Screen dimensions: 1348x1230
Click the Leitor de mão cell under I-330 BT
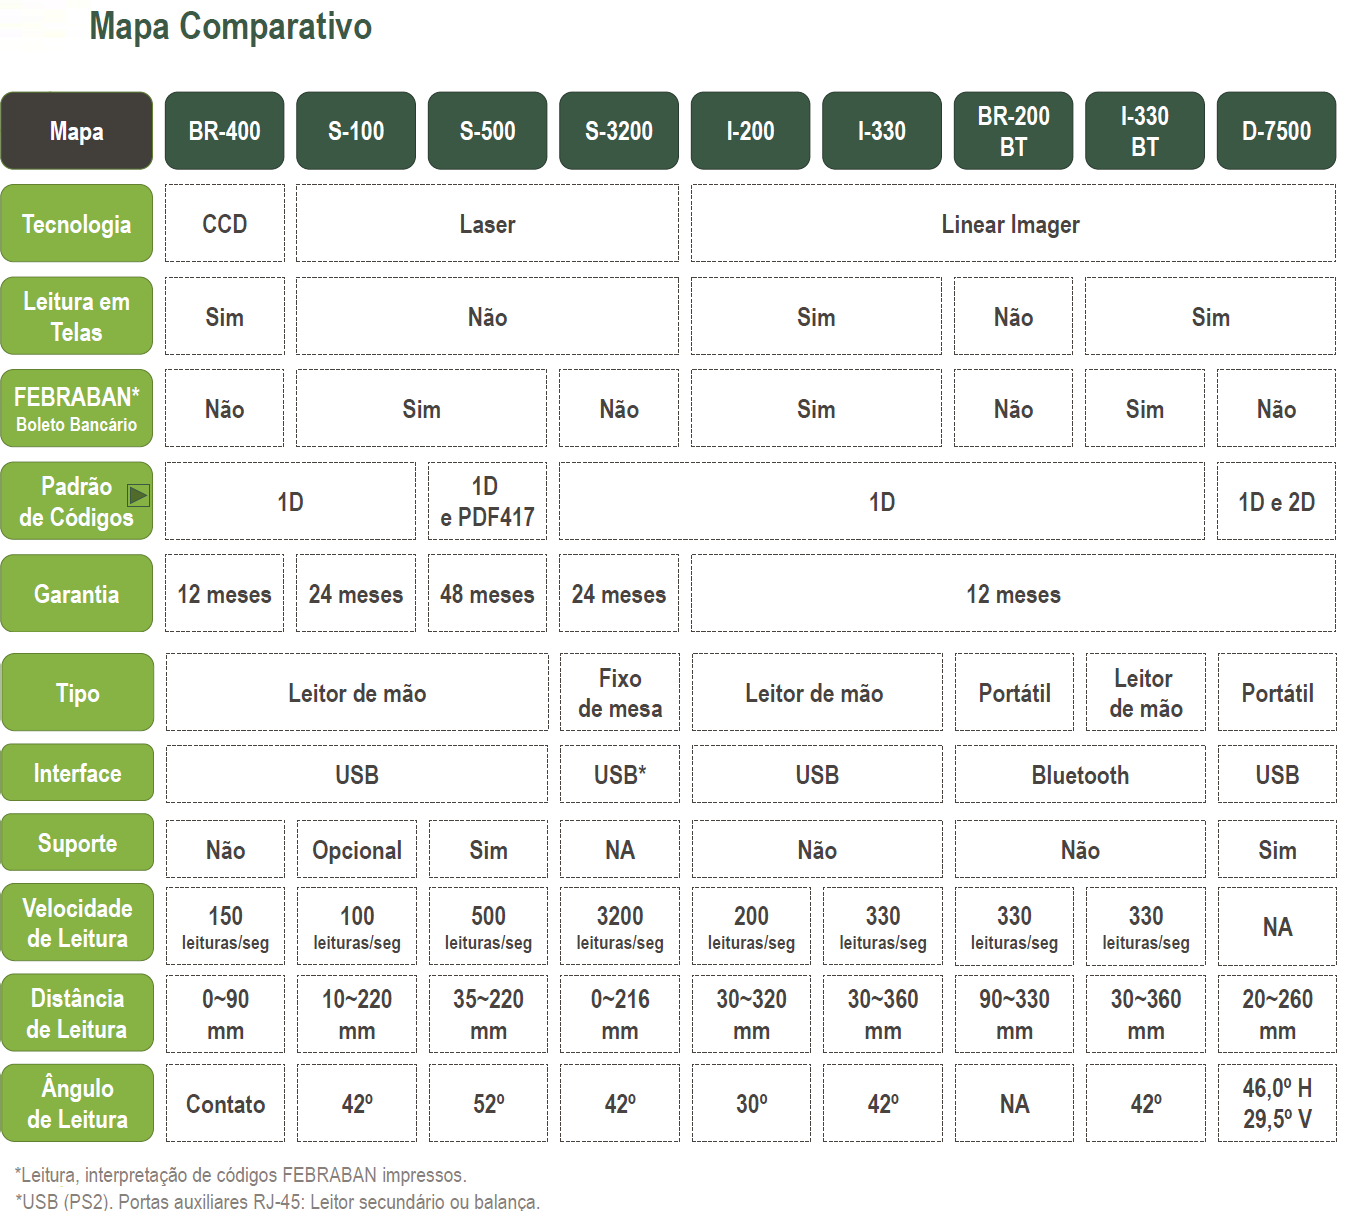[x=1146, y=692]
